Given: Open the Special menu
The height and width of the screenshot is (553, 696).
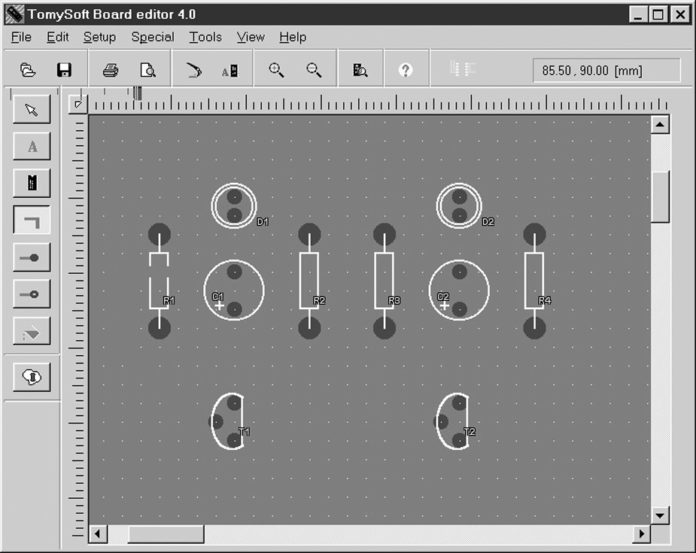Looking at the screenshot, I should [x=152, y=37].
